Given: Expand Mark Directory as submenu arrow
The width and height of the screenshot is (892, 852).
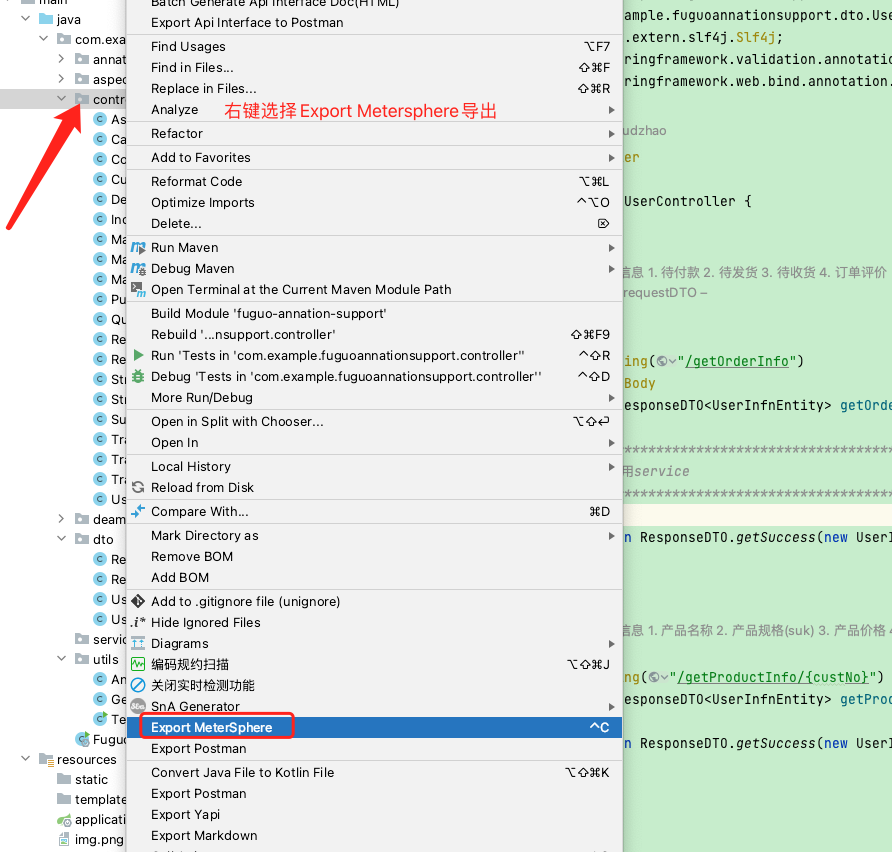Looking at the screenshot, I should pyautogui.click(x=612, y=536).
